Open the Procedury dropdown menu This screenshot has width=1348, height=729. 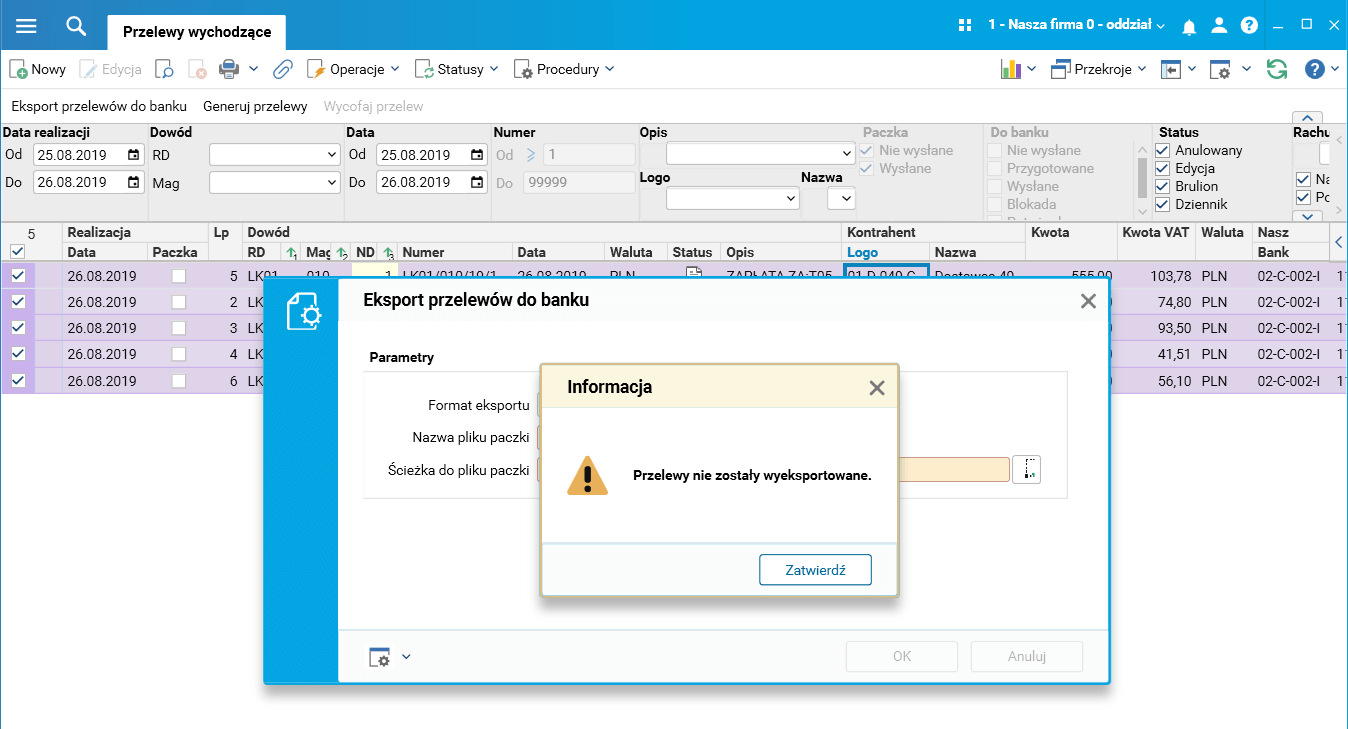(x=564, y=69)
